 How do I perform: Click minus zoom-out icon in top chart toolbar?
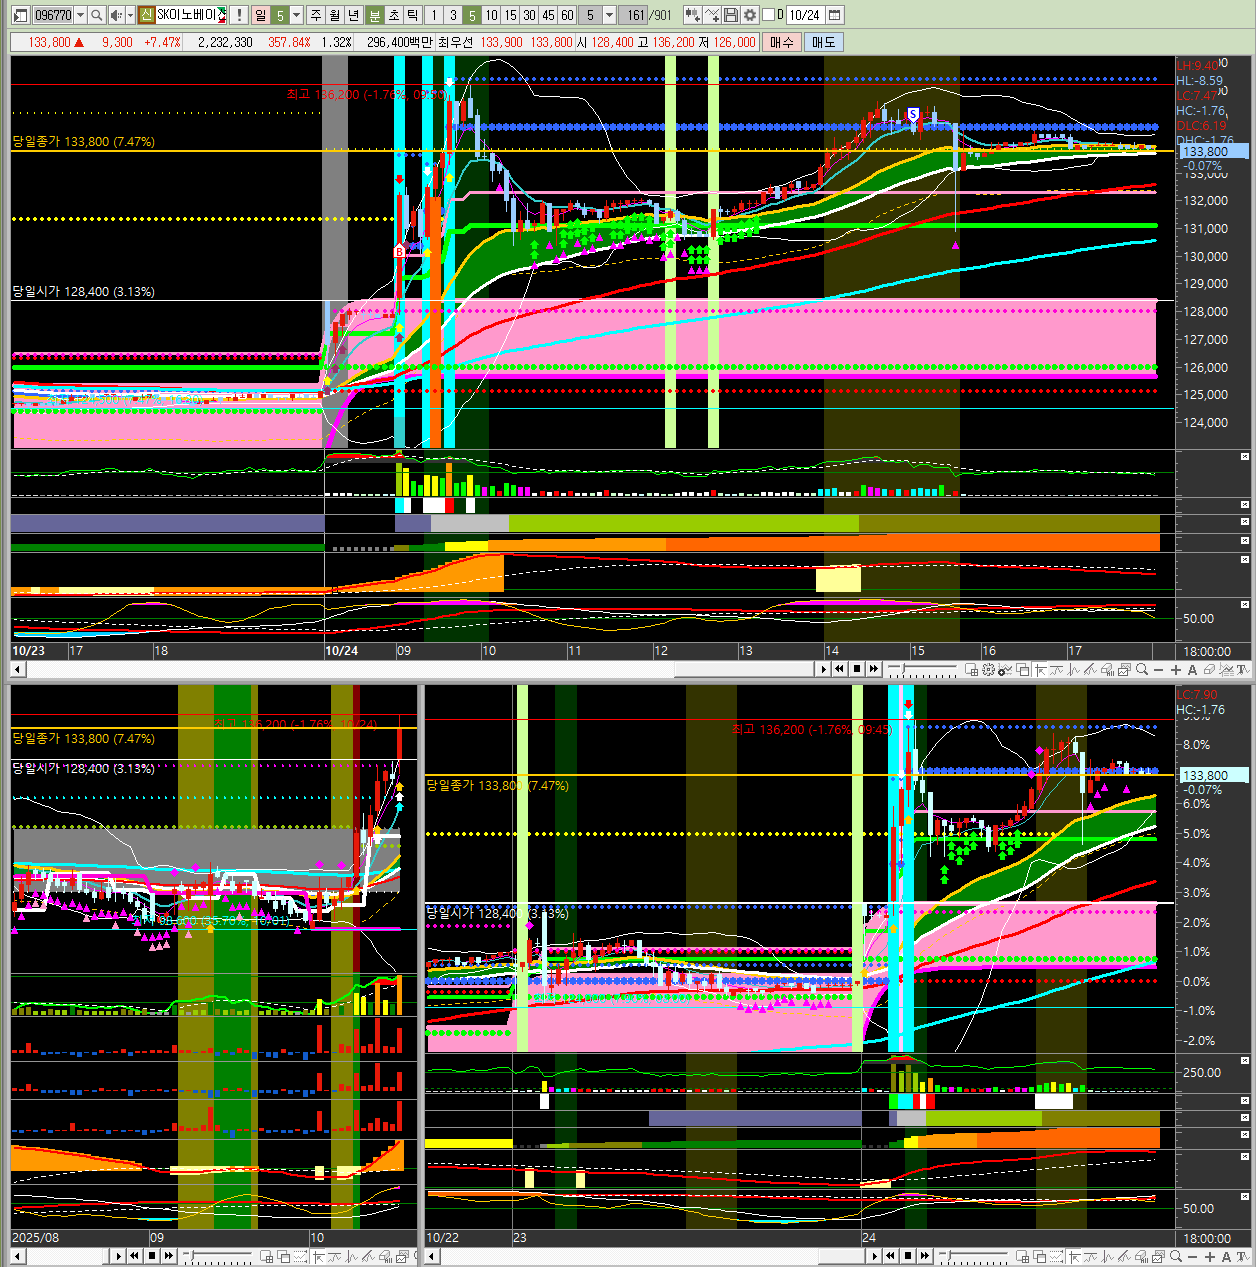point(1158,669)
